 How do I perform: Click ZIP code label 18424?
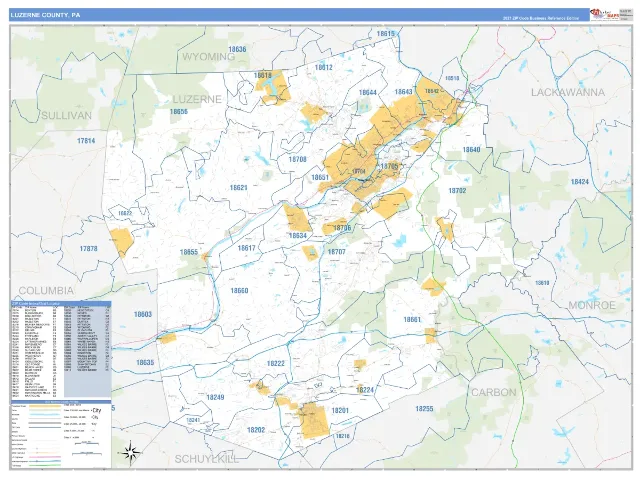[x=580, y=182]
